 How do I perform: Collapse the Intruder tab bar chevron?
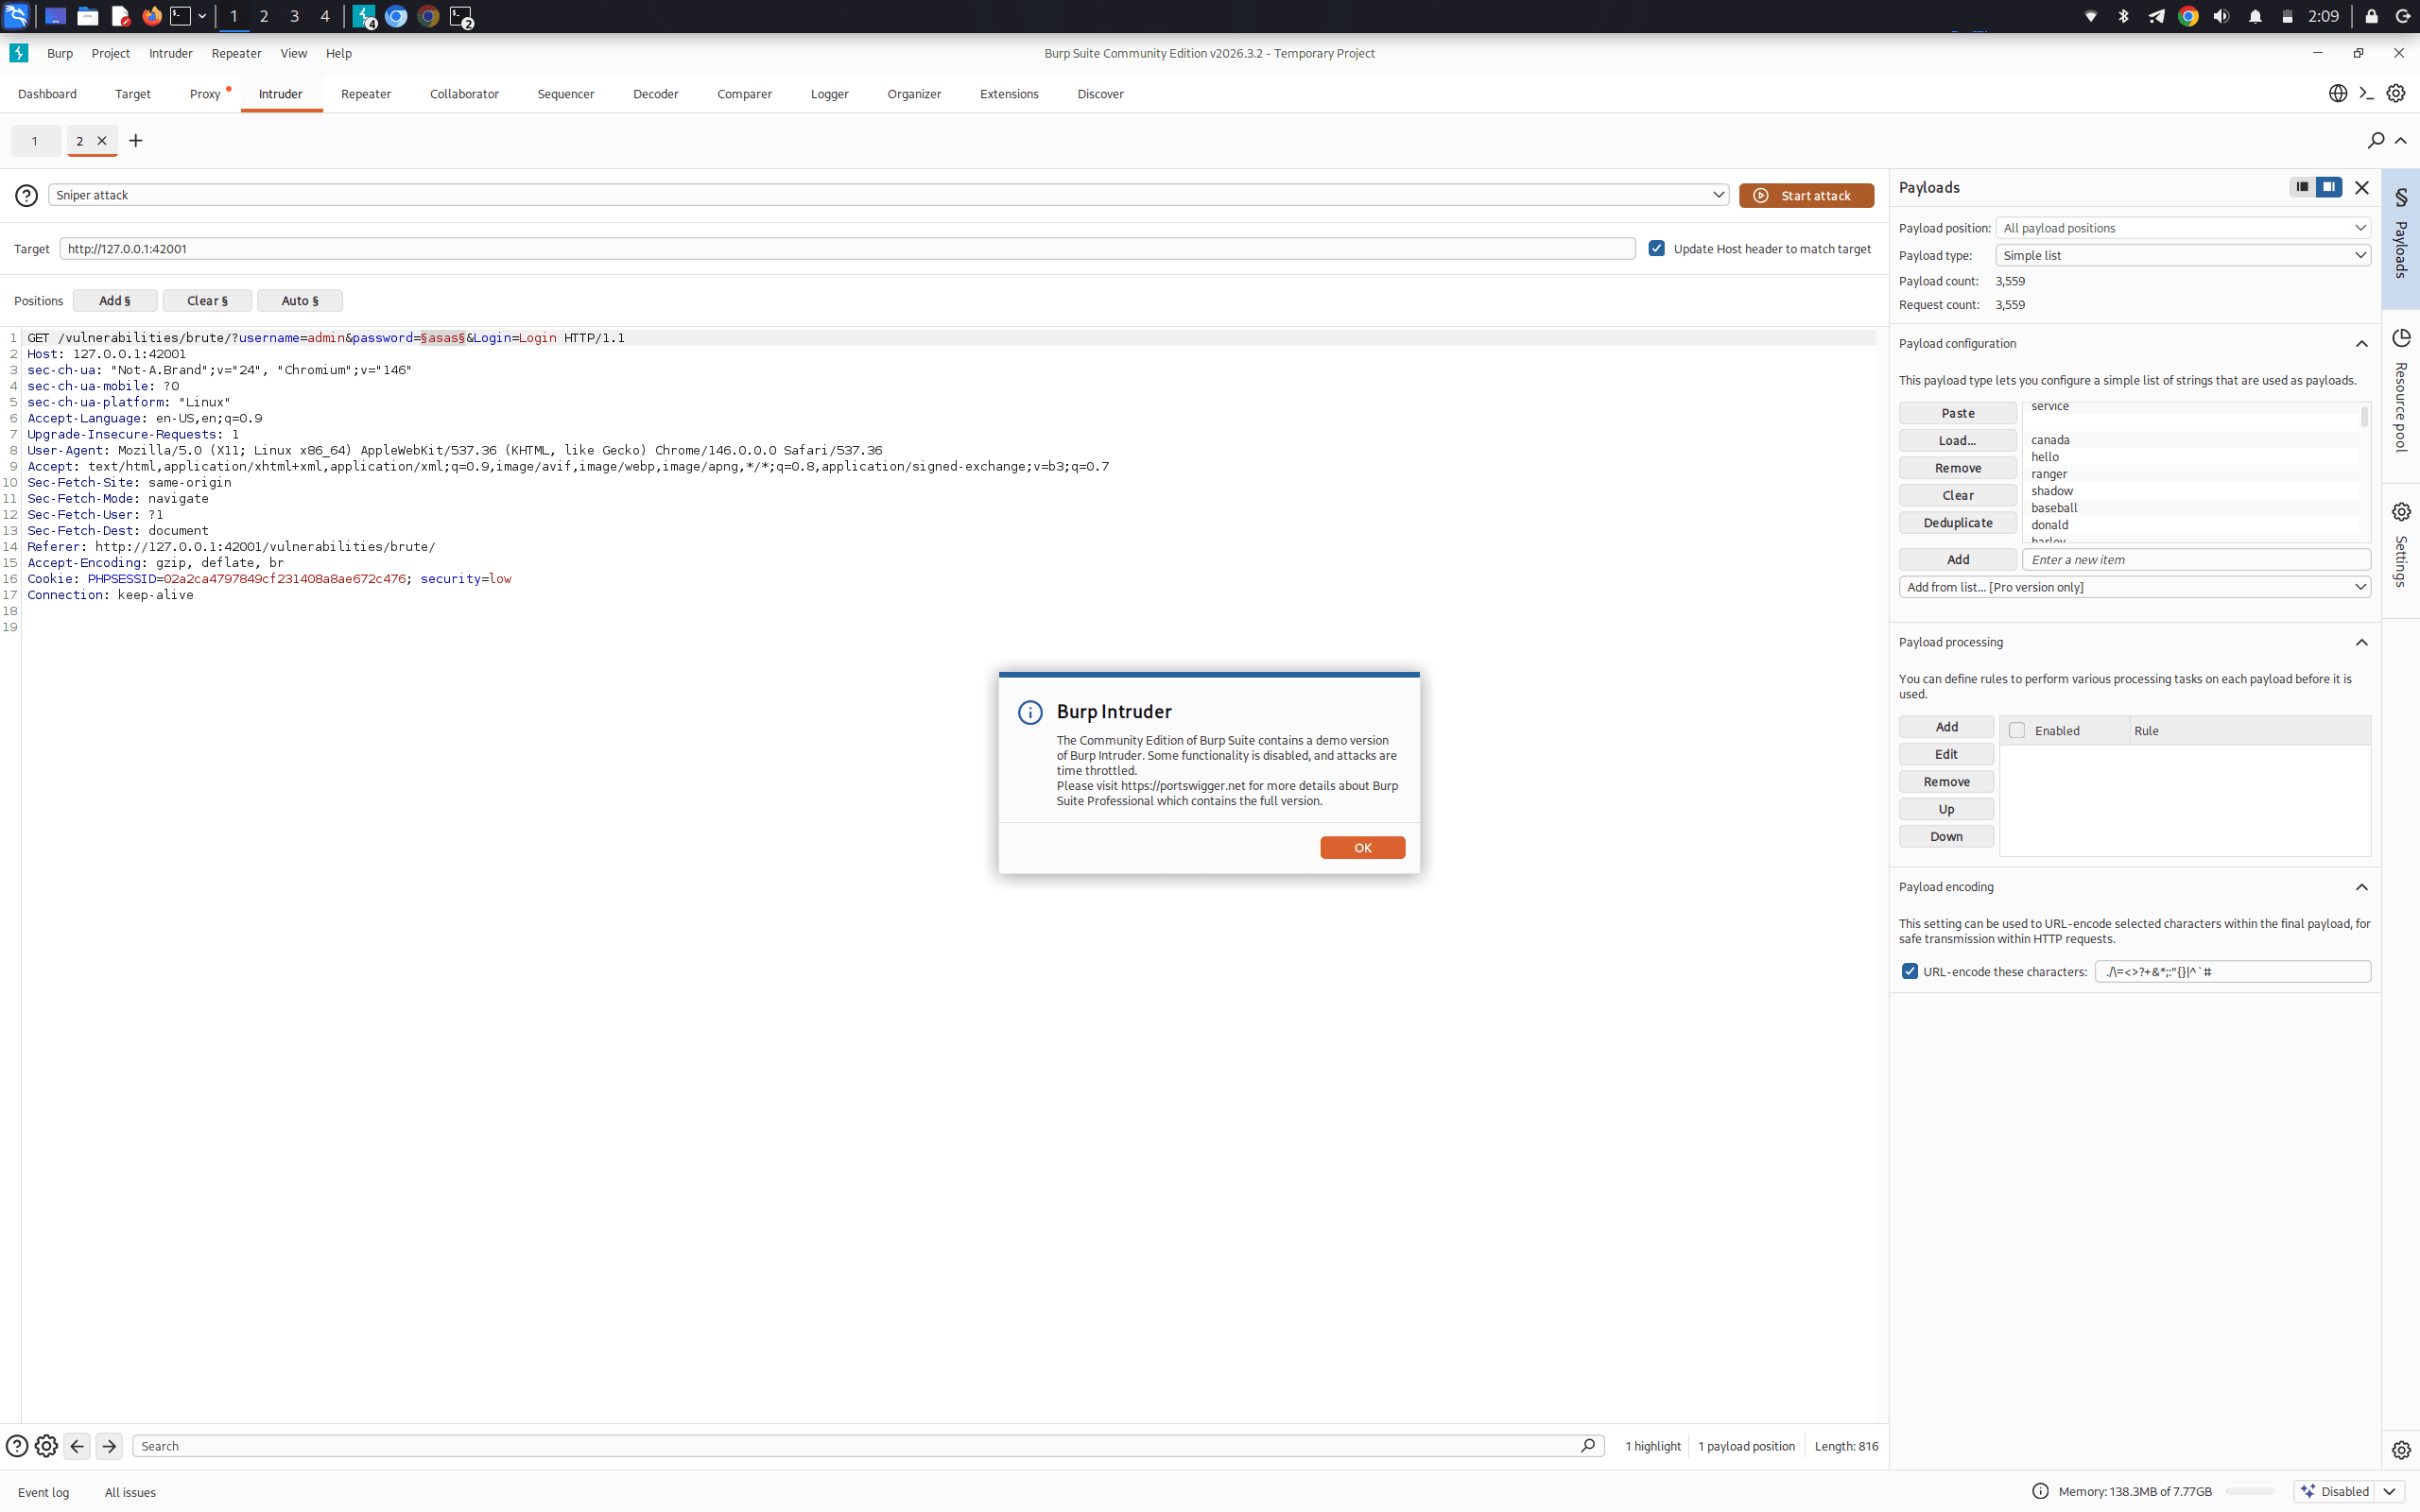[2401, 141]
